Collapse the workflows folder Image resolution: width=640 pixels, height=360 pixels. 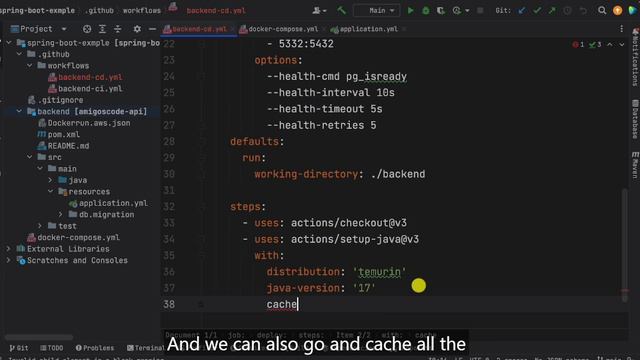pyautogui.click(x=29, y=65)
